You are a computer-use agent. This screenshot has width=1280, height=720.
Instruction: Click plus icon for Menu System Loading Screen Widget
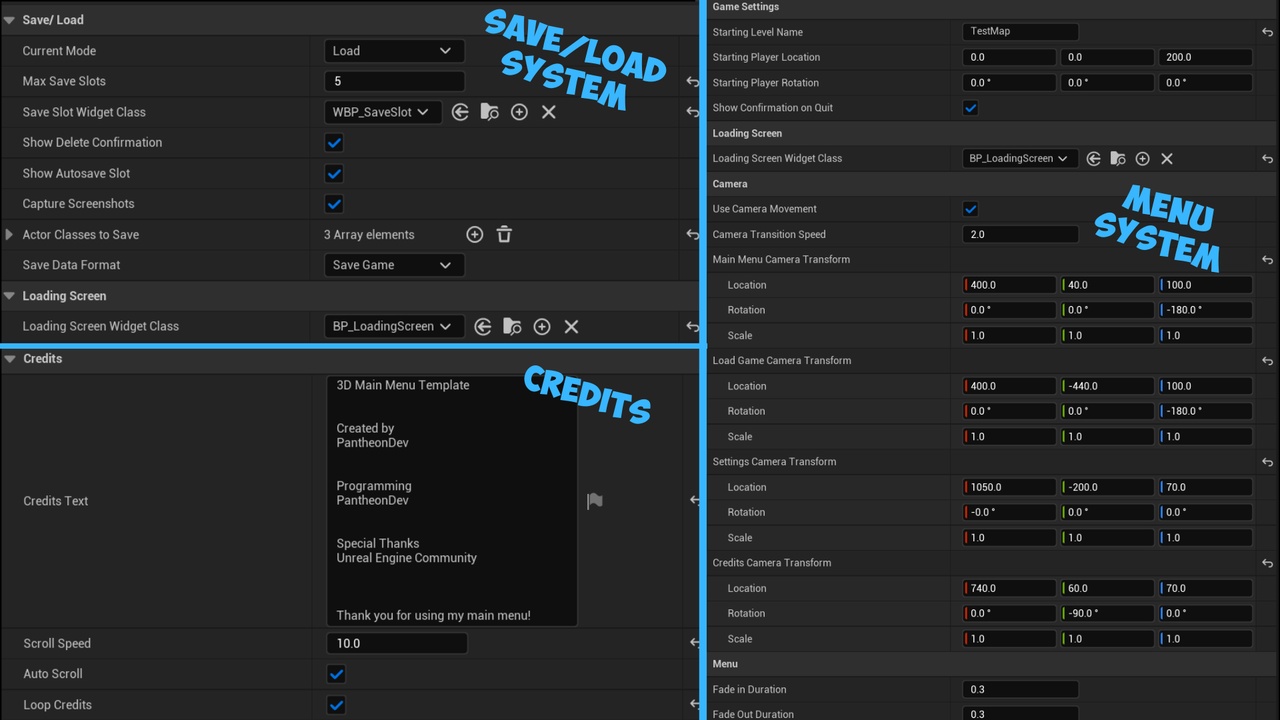click(x=1142, y=158)
